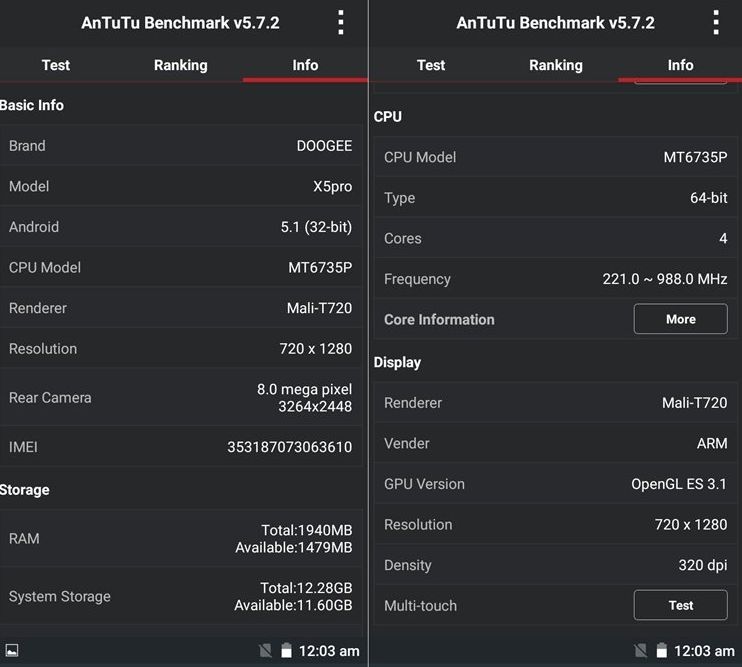The width and height of the screenshot is (742, 667).
Task: Select the Rear Camera row
Action: pos(181,397)
